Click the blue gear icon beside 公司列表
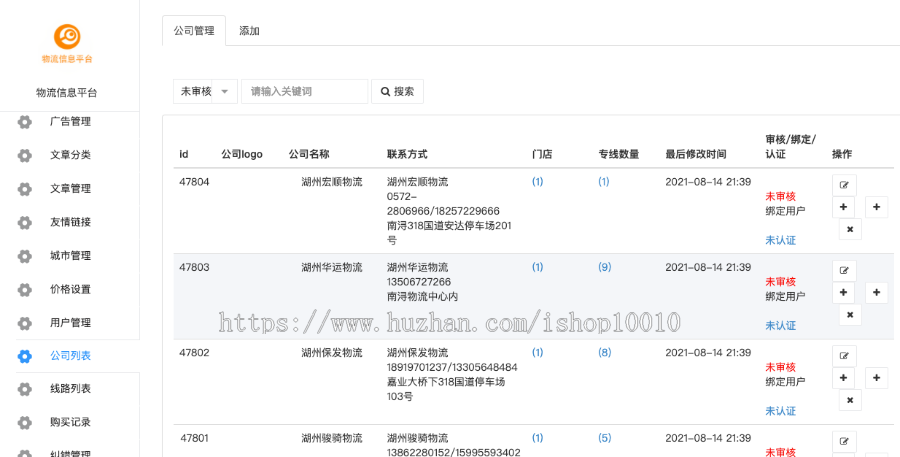This screenshot has width=900, height=457. [25, 357]
